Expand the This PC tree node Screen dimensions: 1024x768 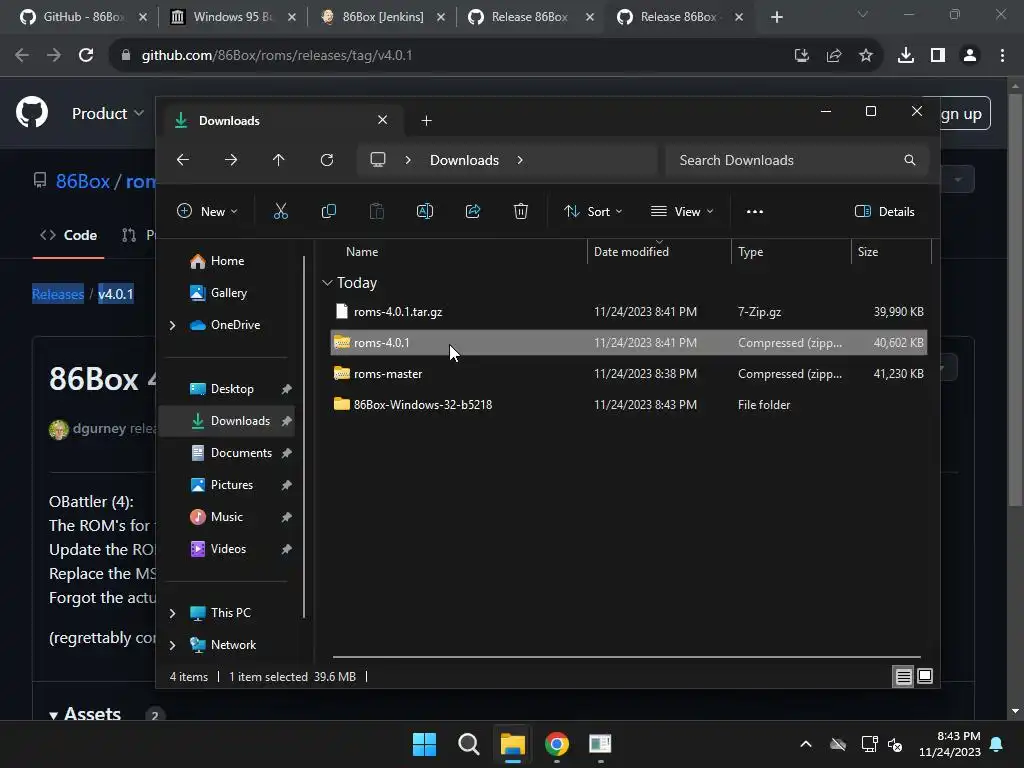[172, 613]
